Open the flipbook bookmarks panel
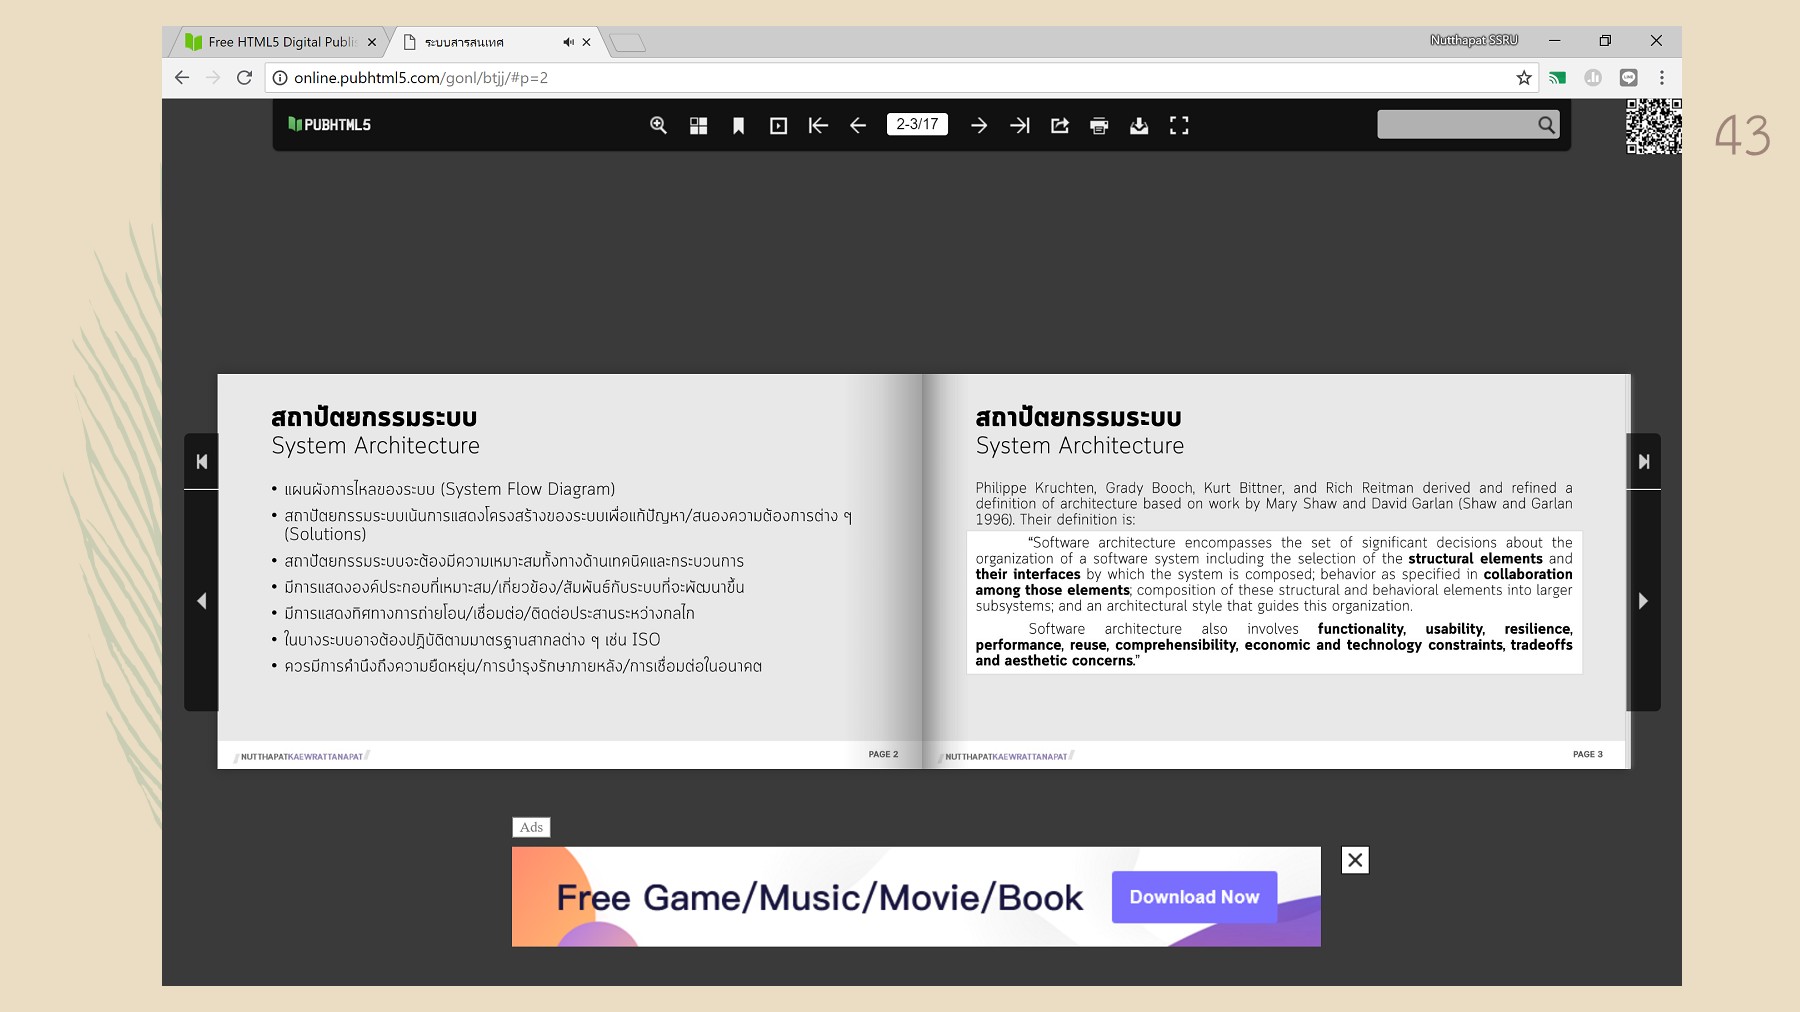This screenshot has height=1012, width=1800. (738, 125)
